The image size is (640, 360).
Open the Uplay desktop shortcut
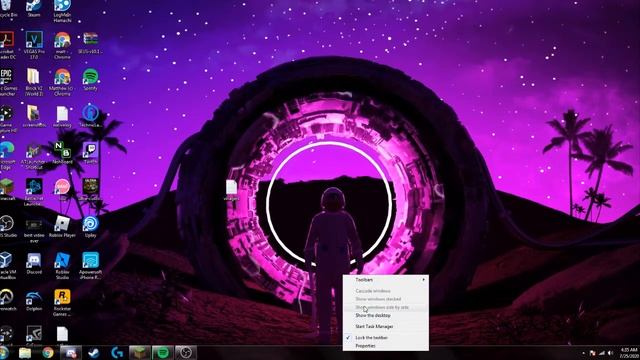coord(90,226)
